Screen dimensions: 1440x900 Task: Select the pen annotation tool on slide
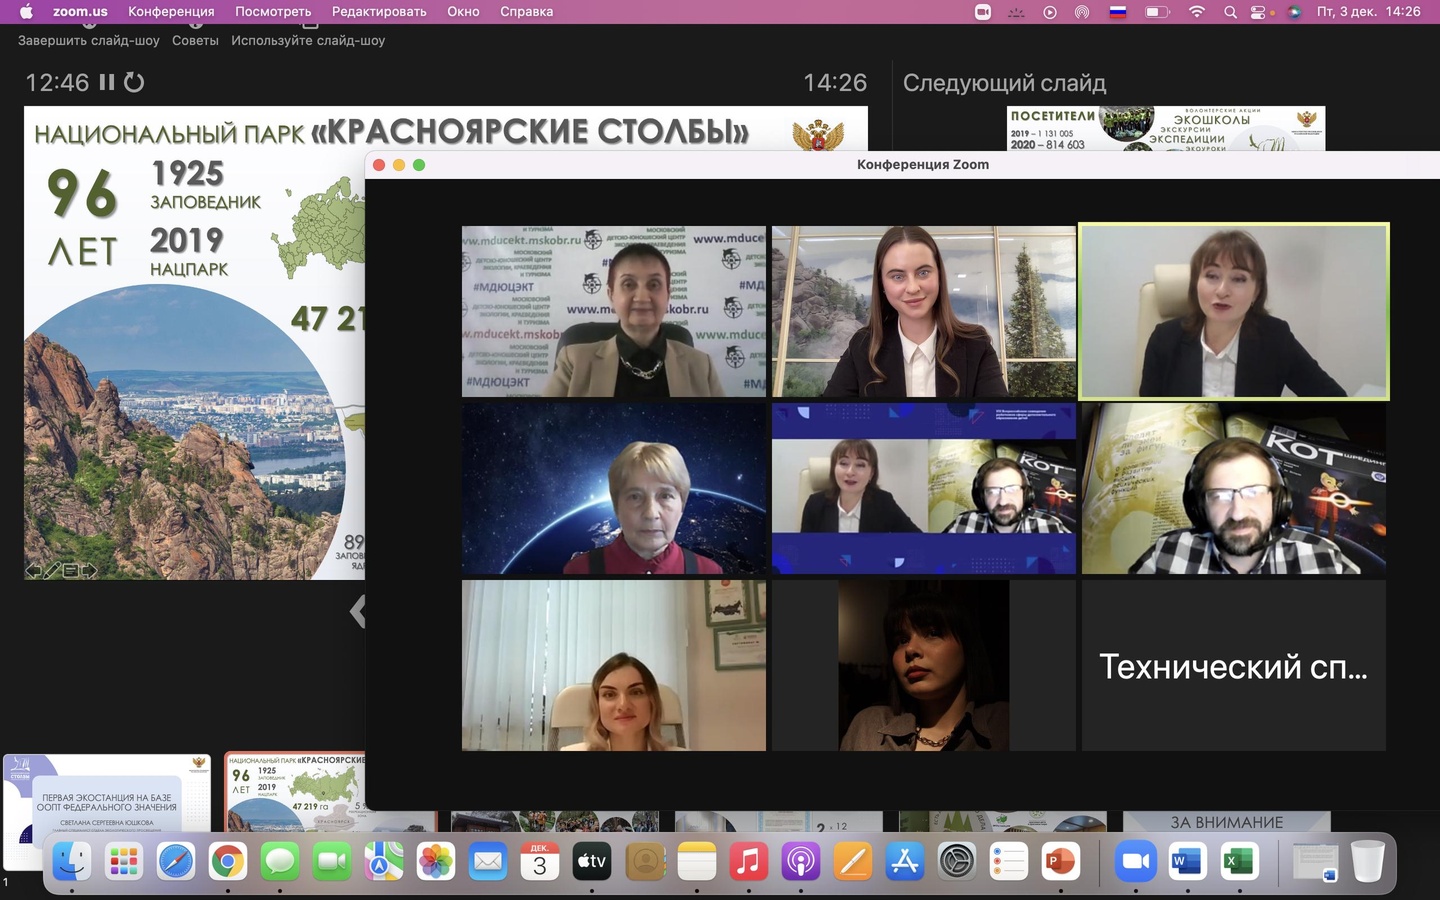click(52, 571)
